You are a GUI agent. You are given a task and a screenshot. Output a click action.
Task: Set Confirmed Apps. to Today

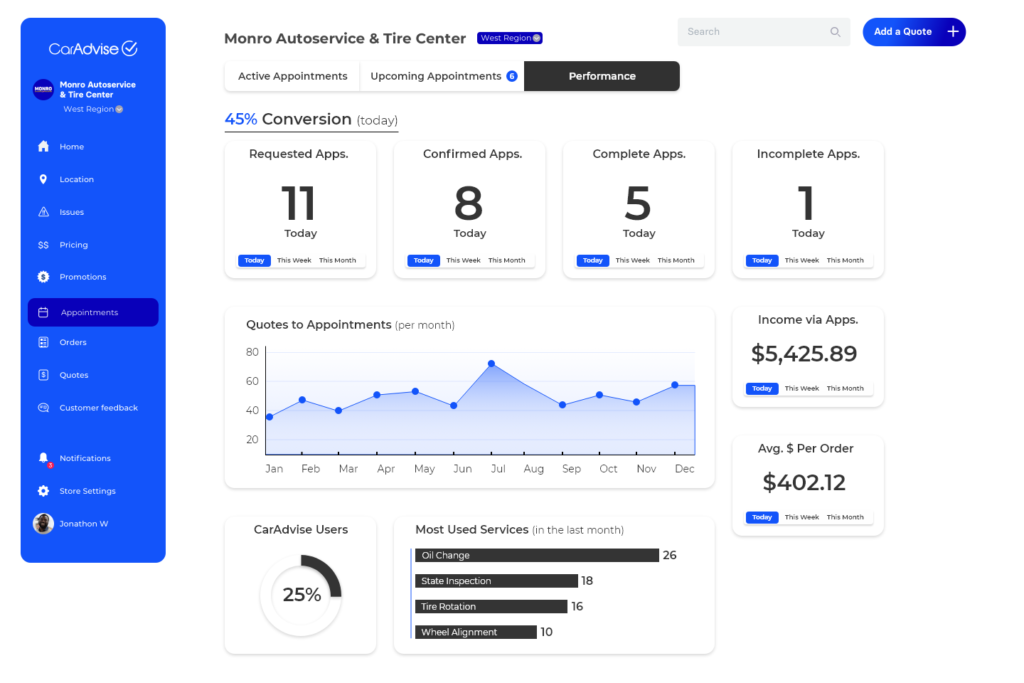[423, 261]
